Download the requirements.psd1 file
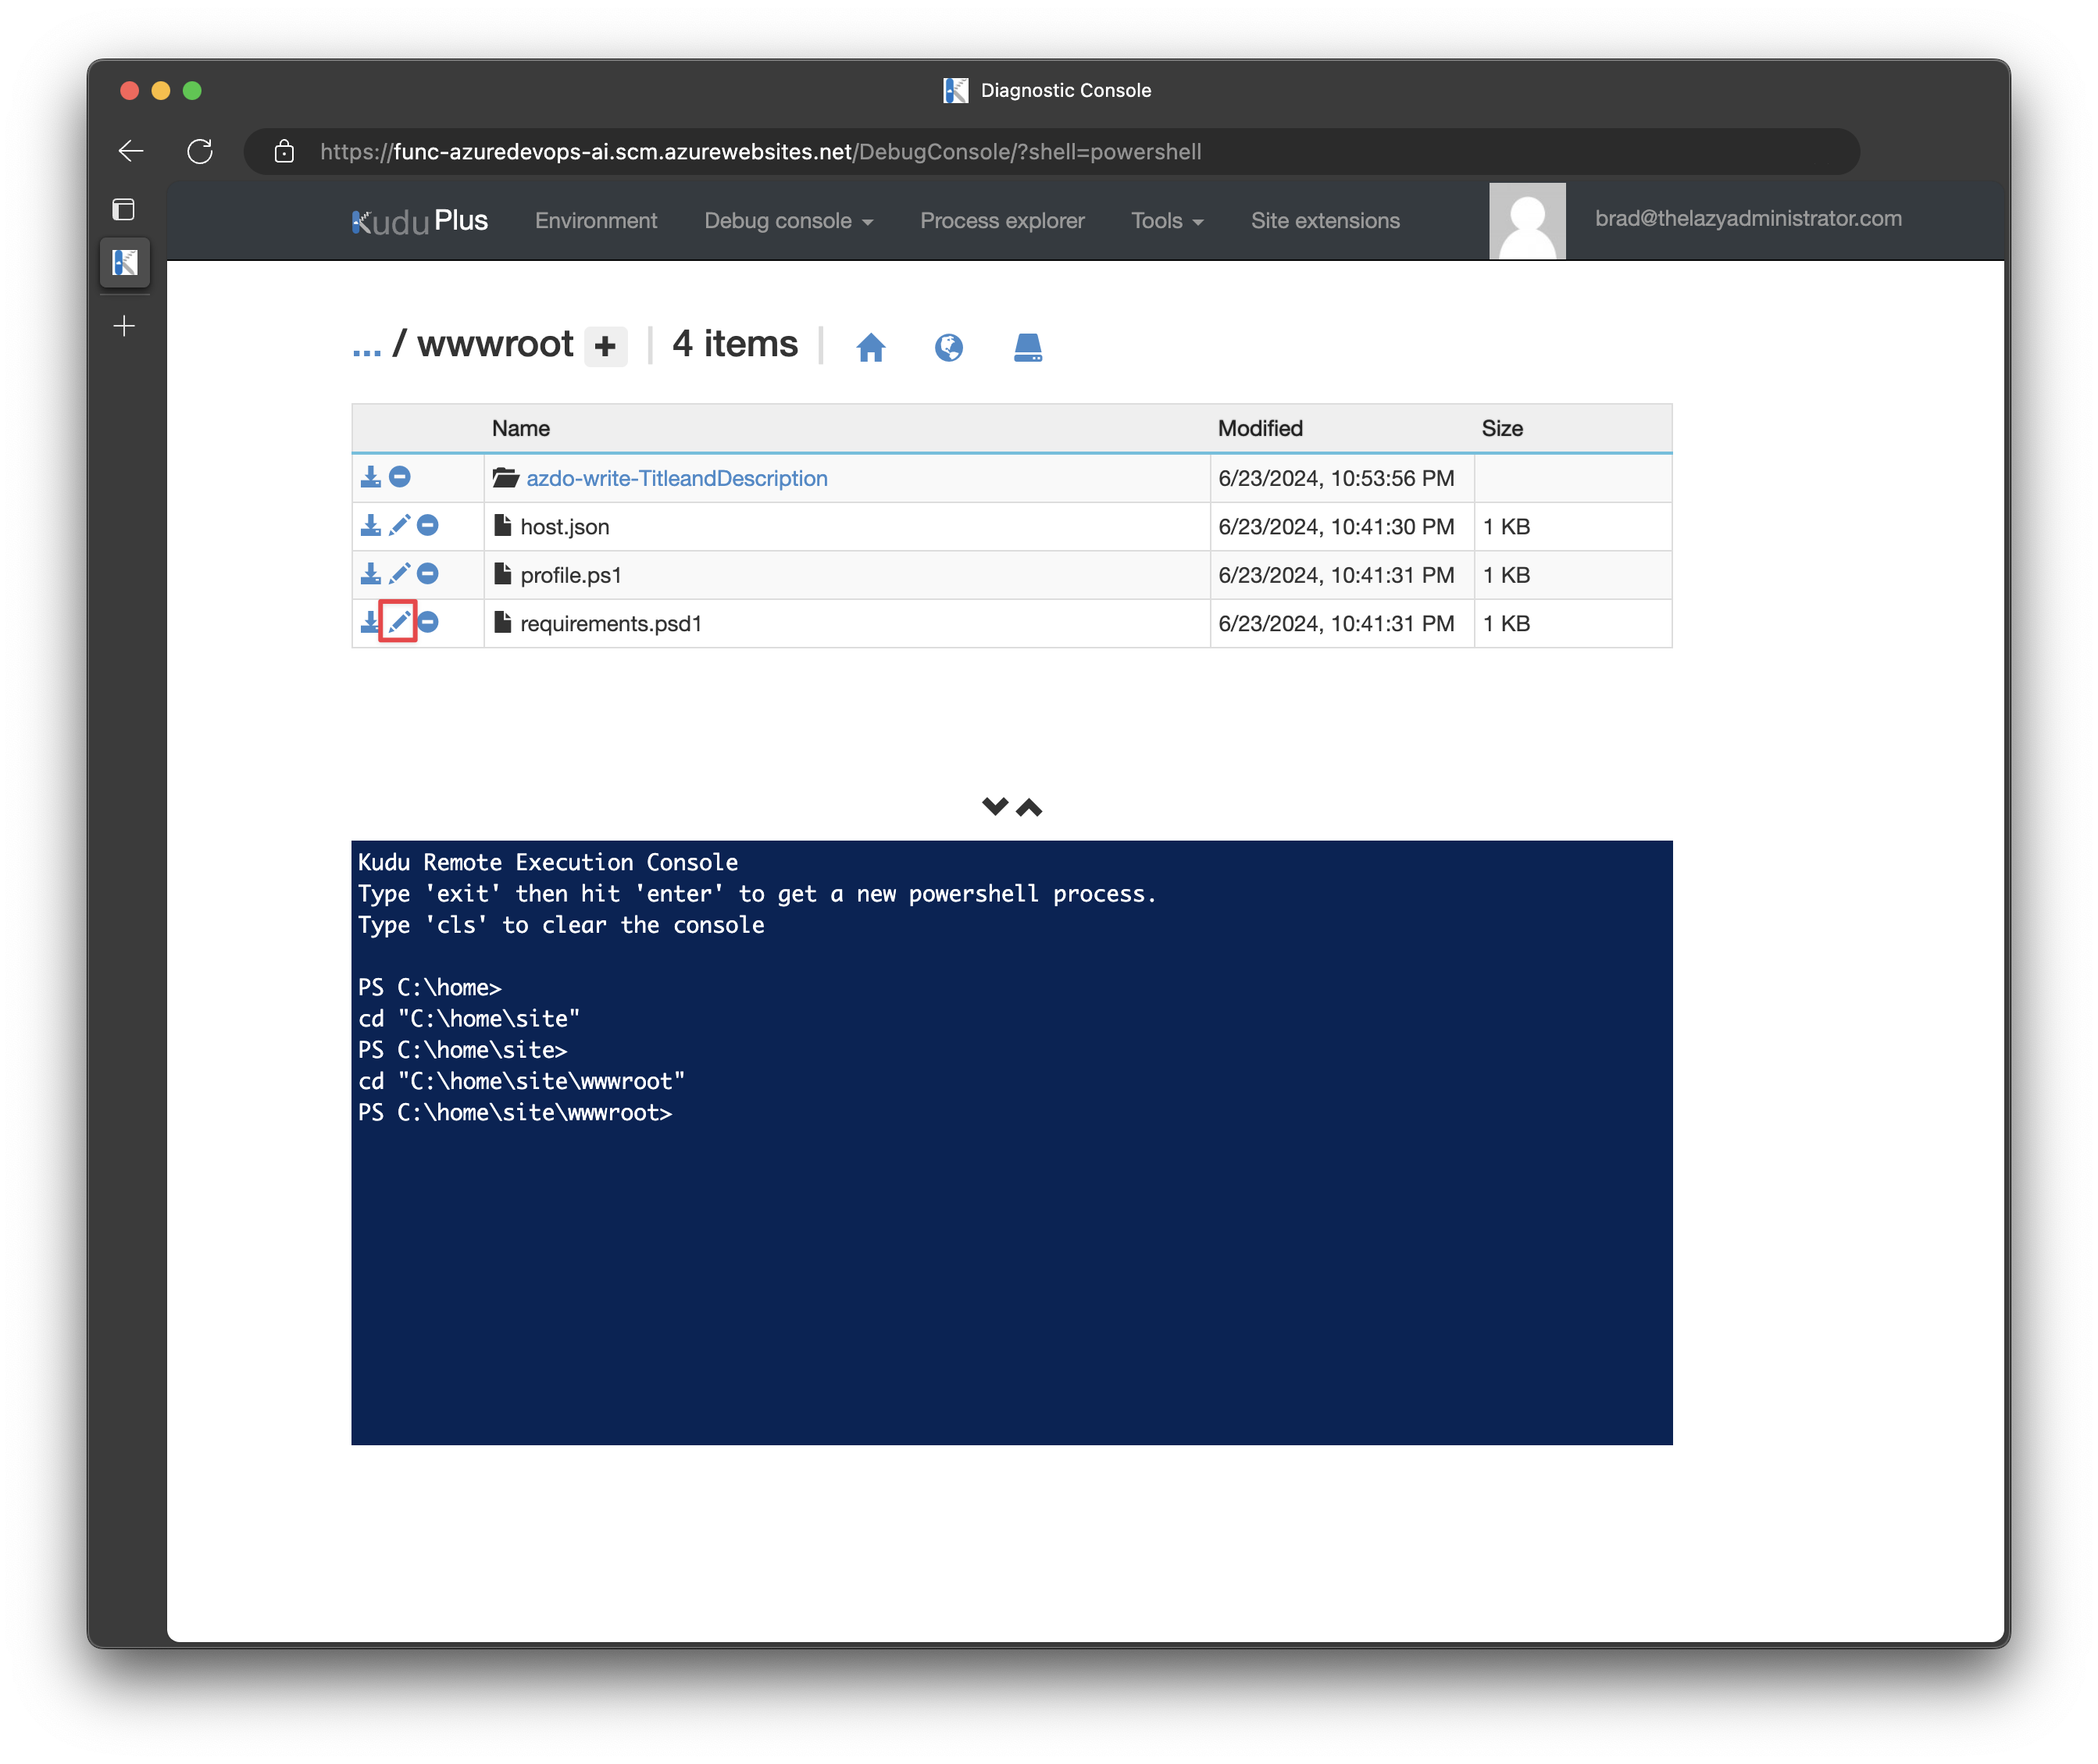Viewport: 2098px width, 1764px height. pos(369,622)
